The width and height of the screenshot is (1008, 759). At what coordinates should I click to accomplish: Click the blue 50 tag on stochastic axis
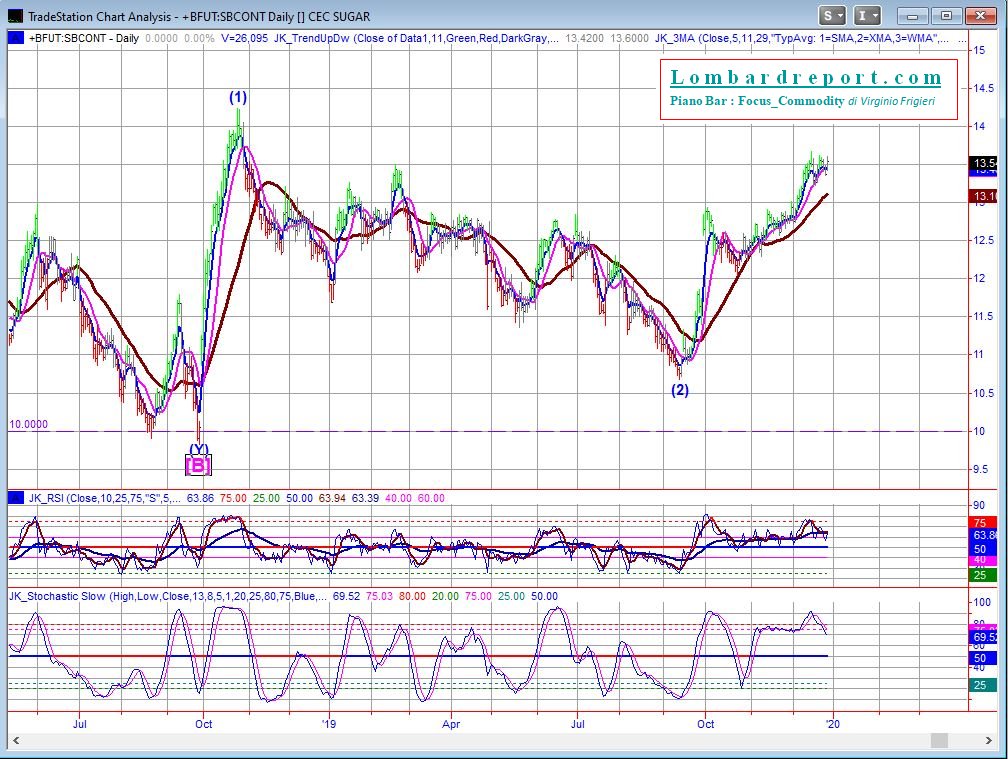(982, 657)
